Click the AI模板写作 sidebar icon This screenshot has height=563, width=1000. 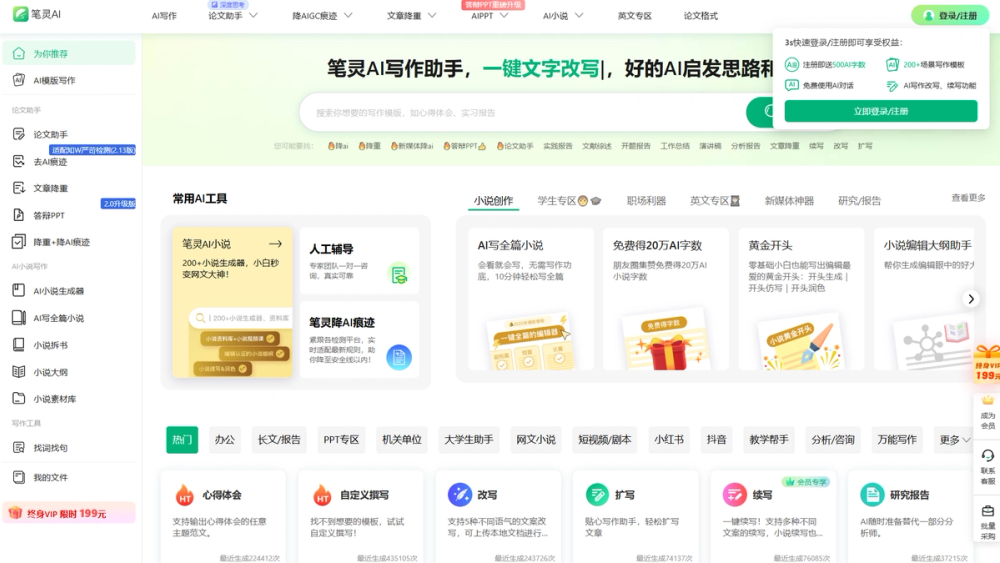point(19,80)
